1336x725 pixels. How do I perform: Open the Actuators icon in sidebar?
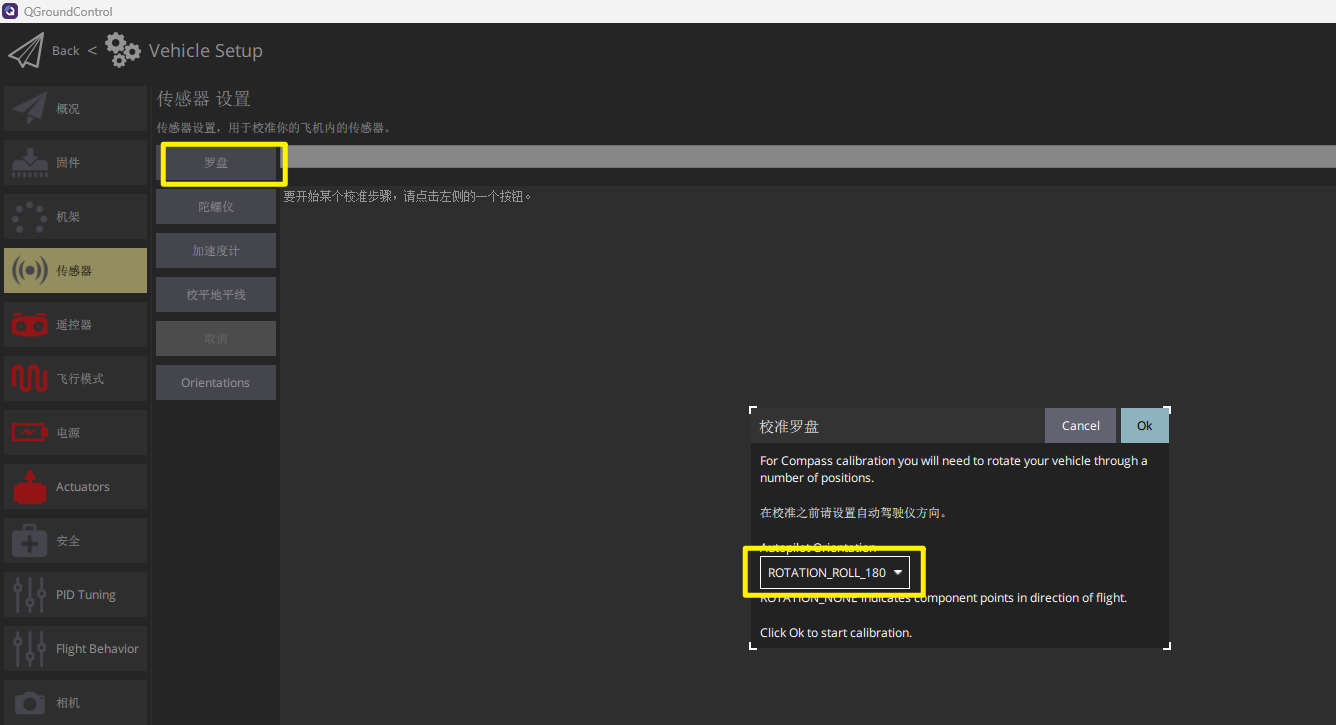(x=30, y=487)
